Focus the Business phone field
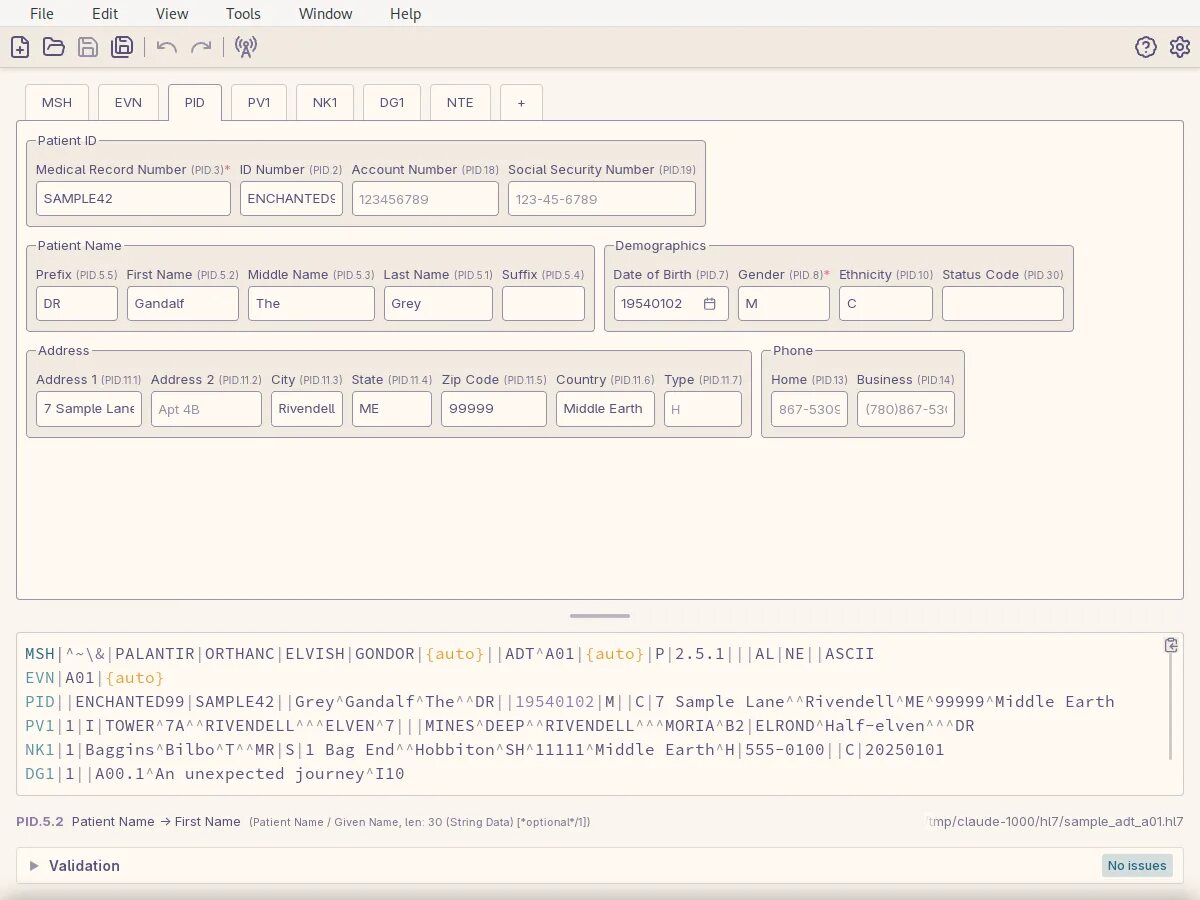Screen dimensions: 1200x900 906,409
